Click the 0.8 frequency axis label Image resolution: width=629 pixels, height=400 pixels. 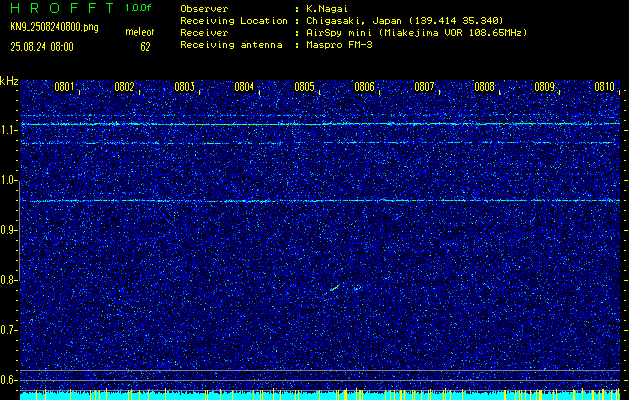pos(7,280)
